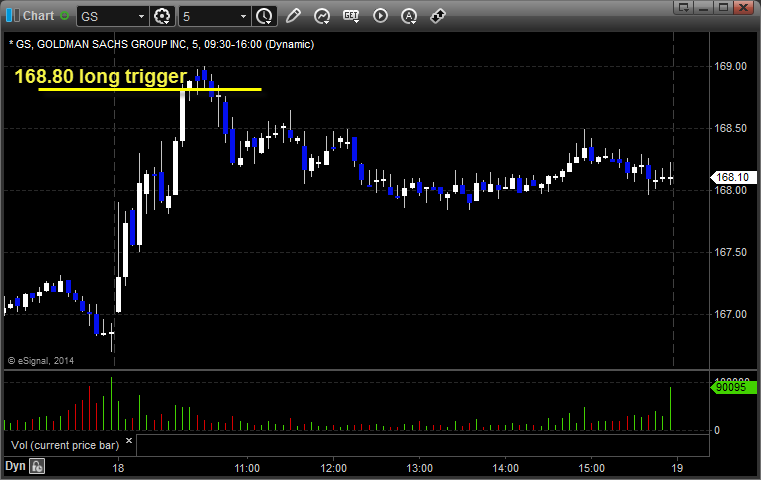Close the Vol study pane with x
761x480 pixels.
129,441
